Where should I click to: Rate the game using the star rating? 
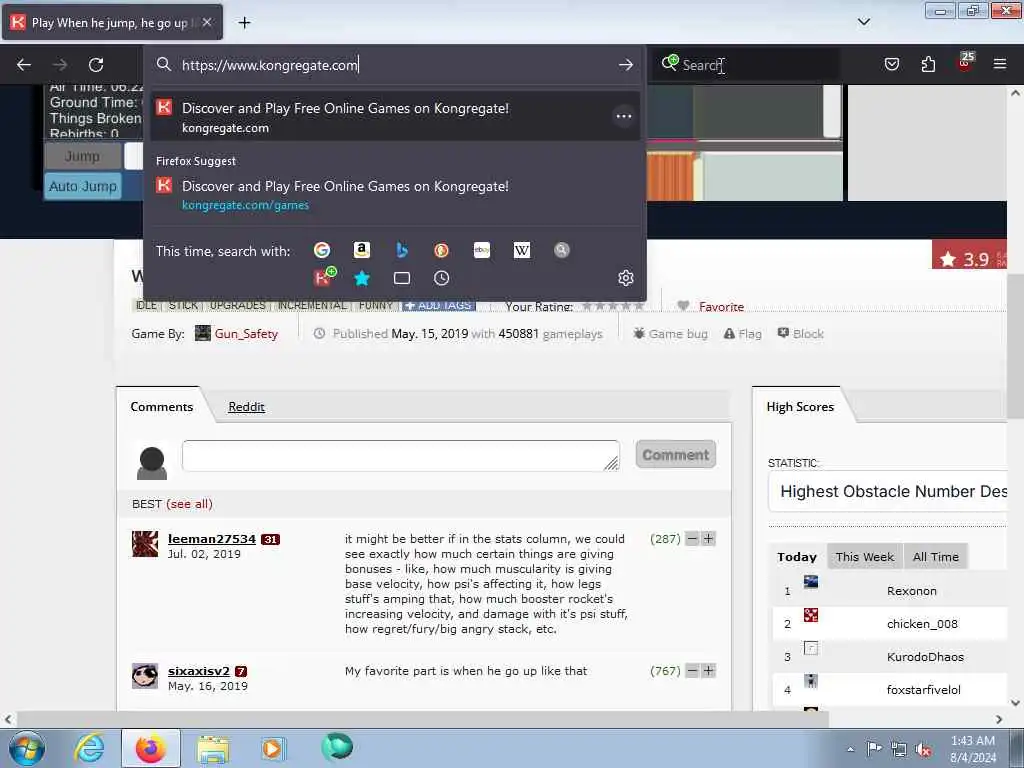[x=613, y=306]
